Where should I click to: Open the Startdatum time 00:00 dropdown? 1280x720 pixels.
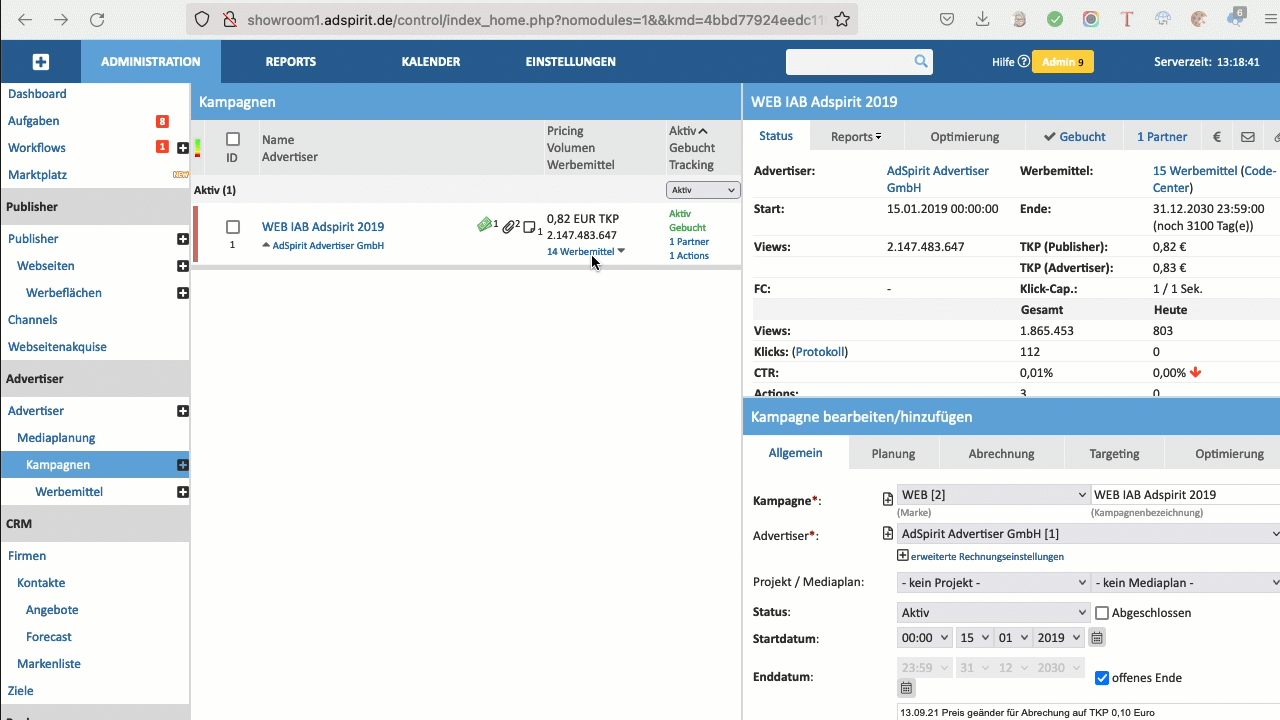coord(925,638)
